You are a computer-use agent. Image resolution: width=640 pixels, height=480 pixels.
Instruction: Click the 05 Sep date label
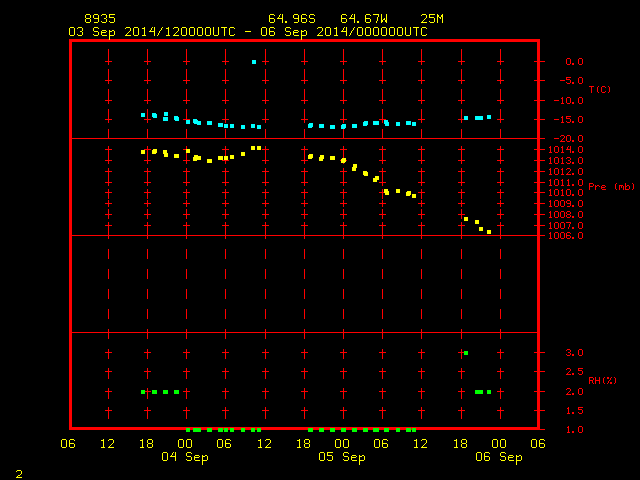[342, 457]
